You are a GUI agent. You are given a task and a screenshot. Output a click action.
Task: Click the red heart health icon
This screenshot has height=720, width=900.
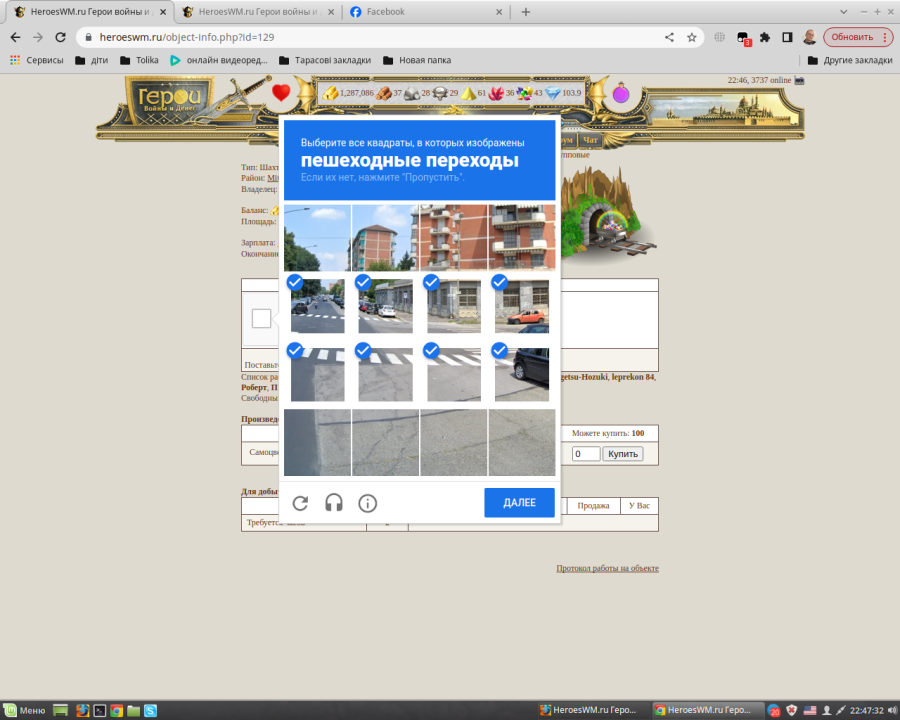281,93
